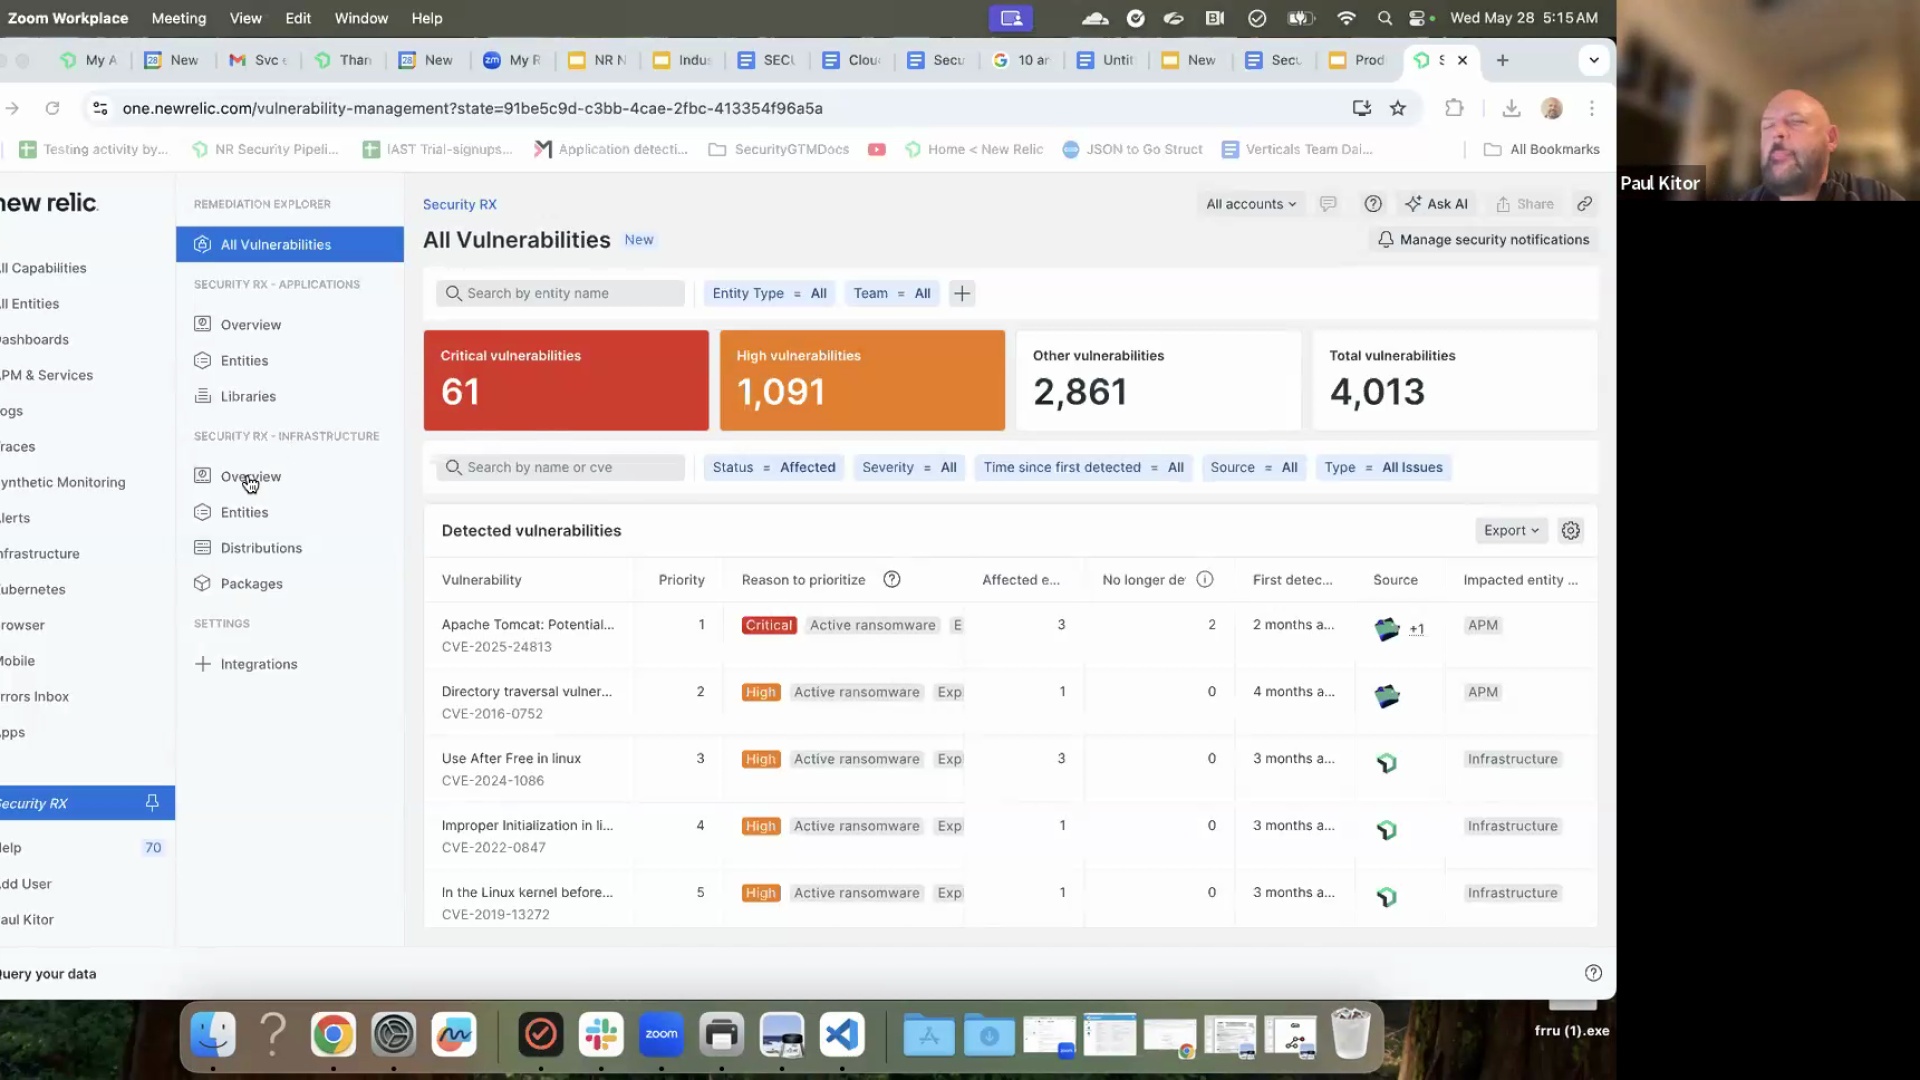Open Packages in the sidebar

(x=251, y=584)
